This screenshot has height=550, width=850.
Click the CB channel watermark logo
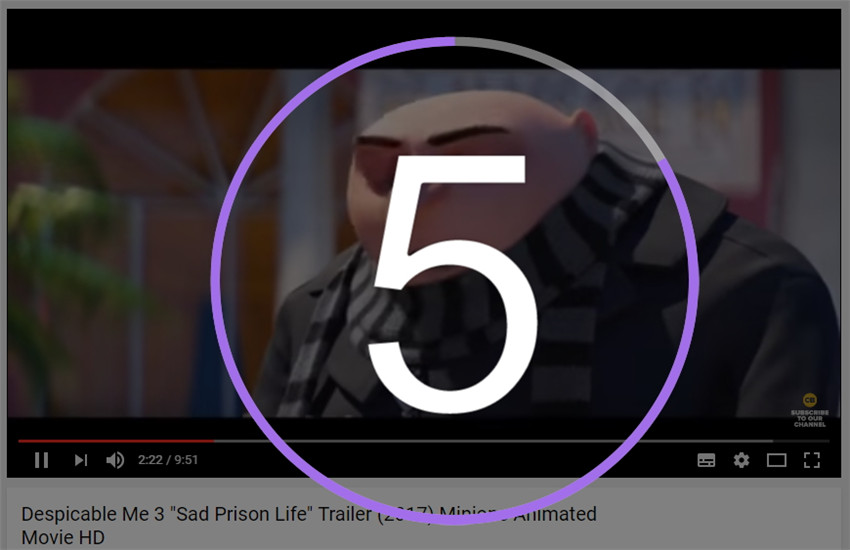[809, 400]
